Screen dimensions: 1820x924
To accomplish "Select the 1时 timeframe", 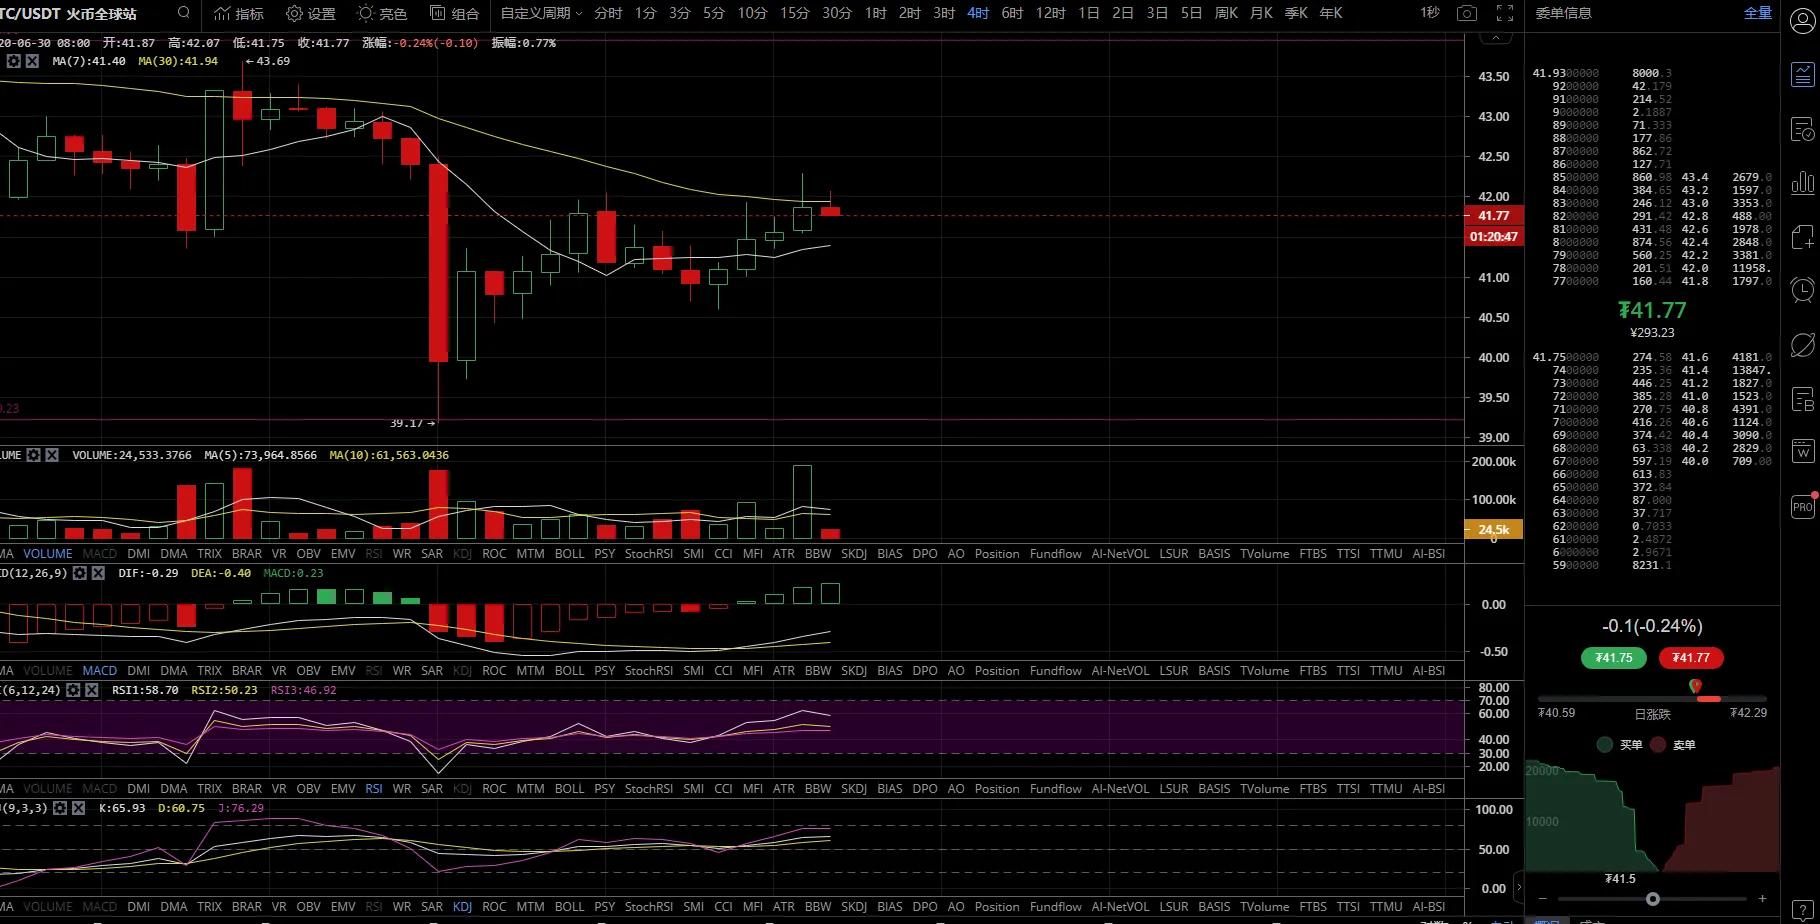I will click(875, 13).
